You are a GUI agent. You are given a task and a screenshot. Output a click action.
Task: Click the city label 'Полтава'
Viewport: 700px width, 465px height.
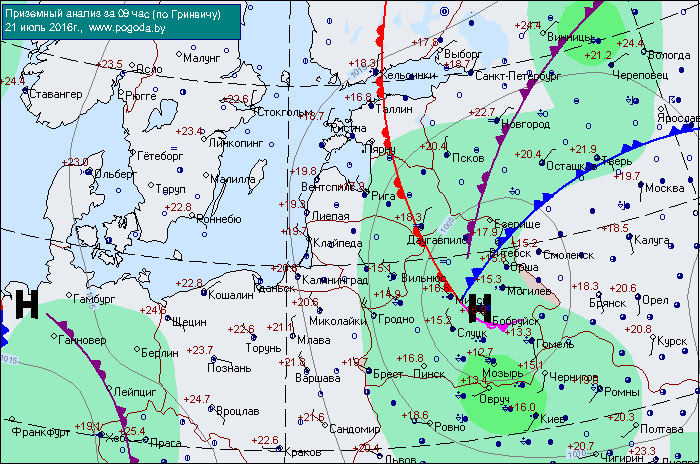662,429
